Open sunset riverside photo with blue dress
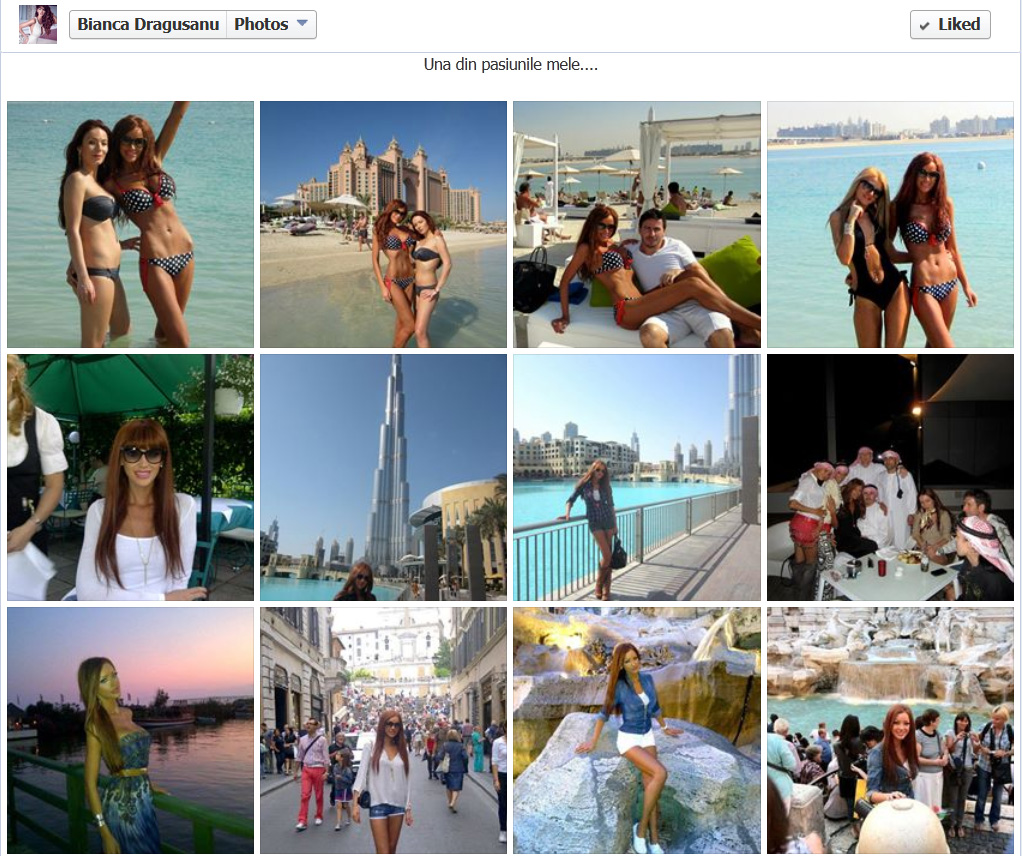Viewport: 1022px width, 856px height. pyautogui.click(x=130, y=730)
